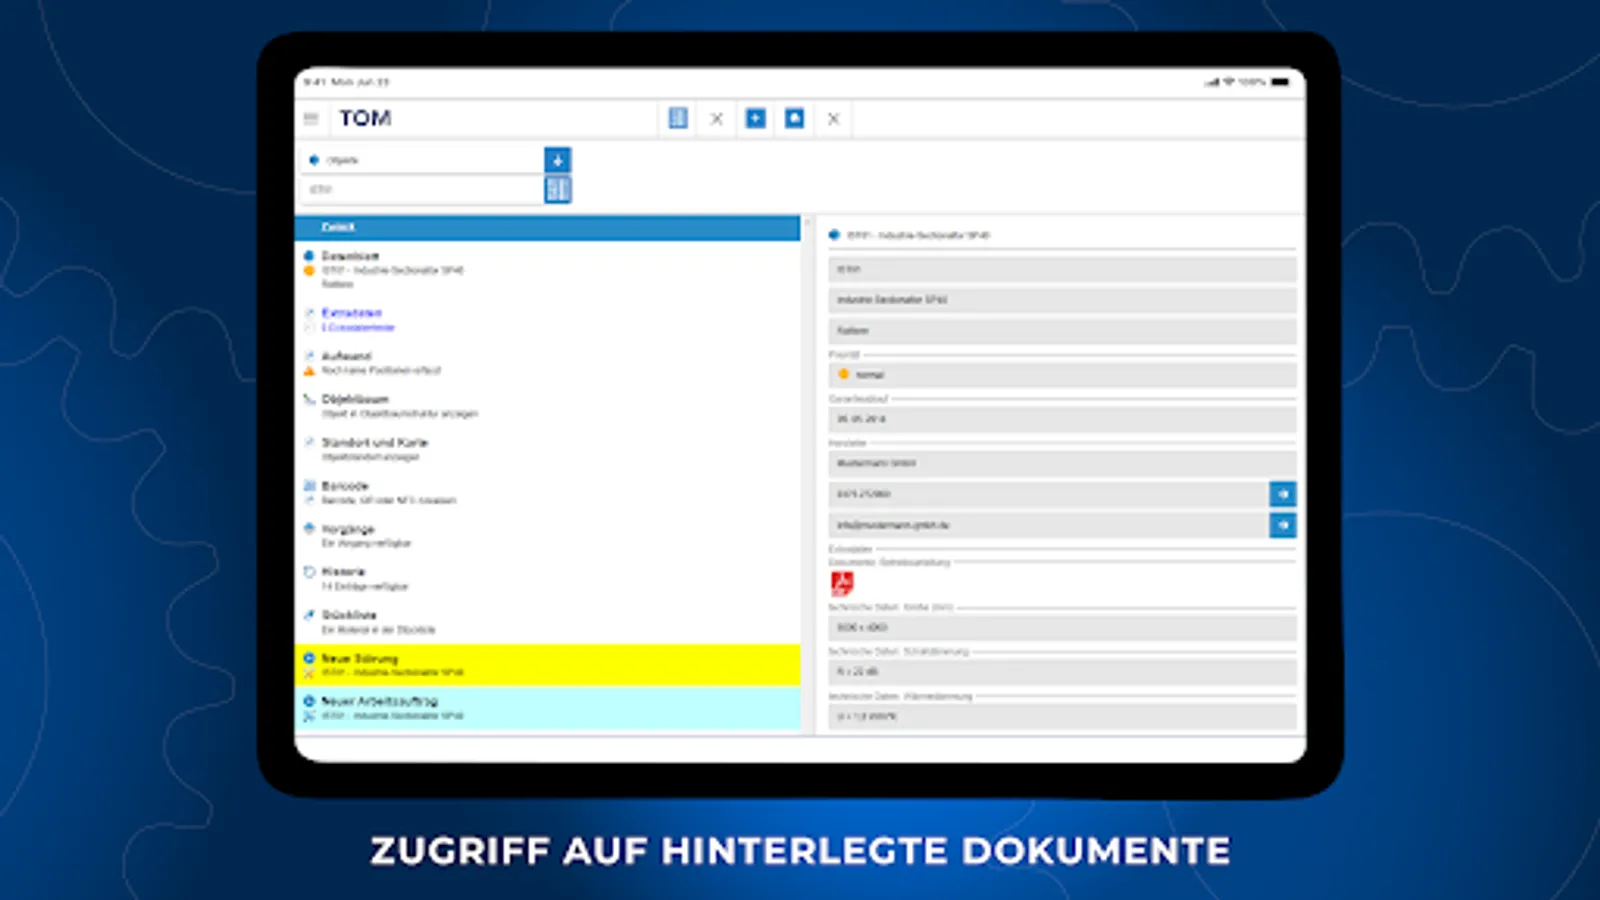Open the Basisdaten list entry

[548, 270]
